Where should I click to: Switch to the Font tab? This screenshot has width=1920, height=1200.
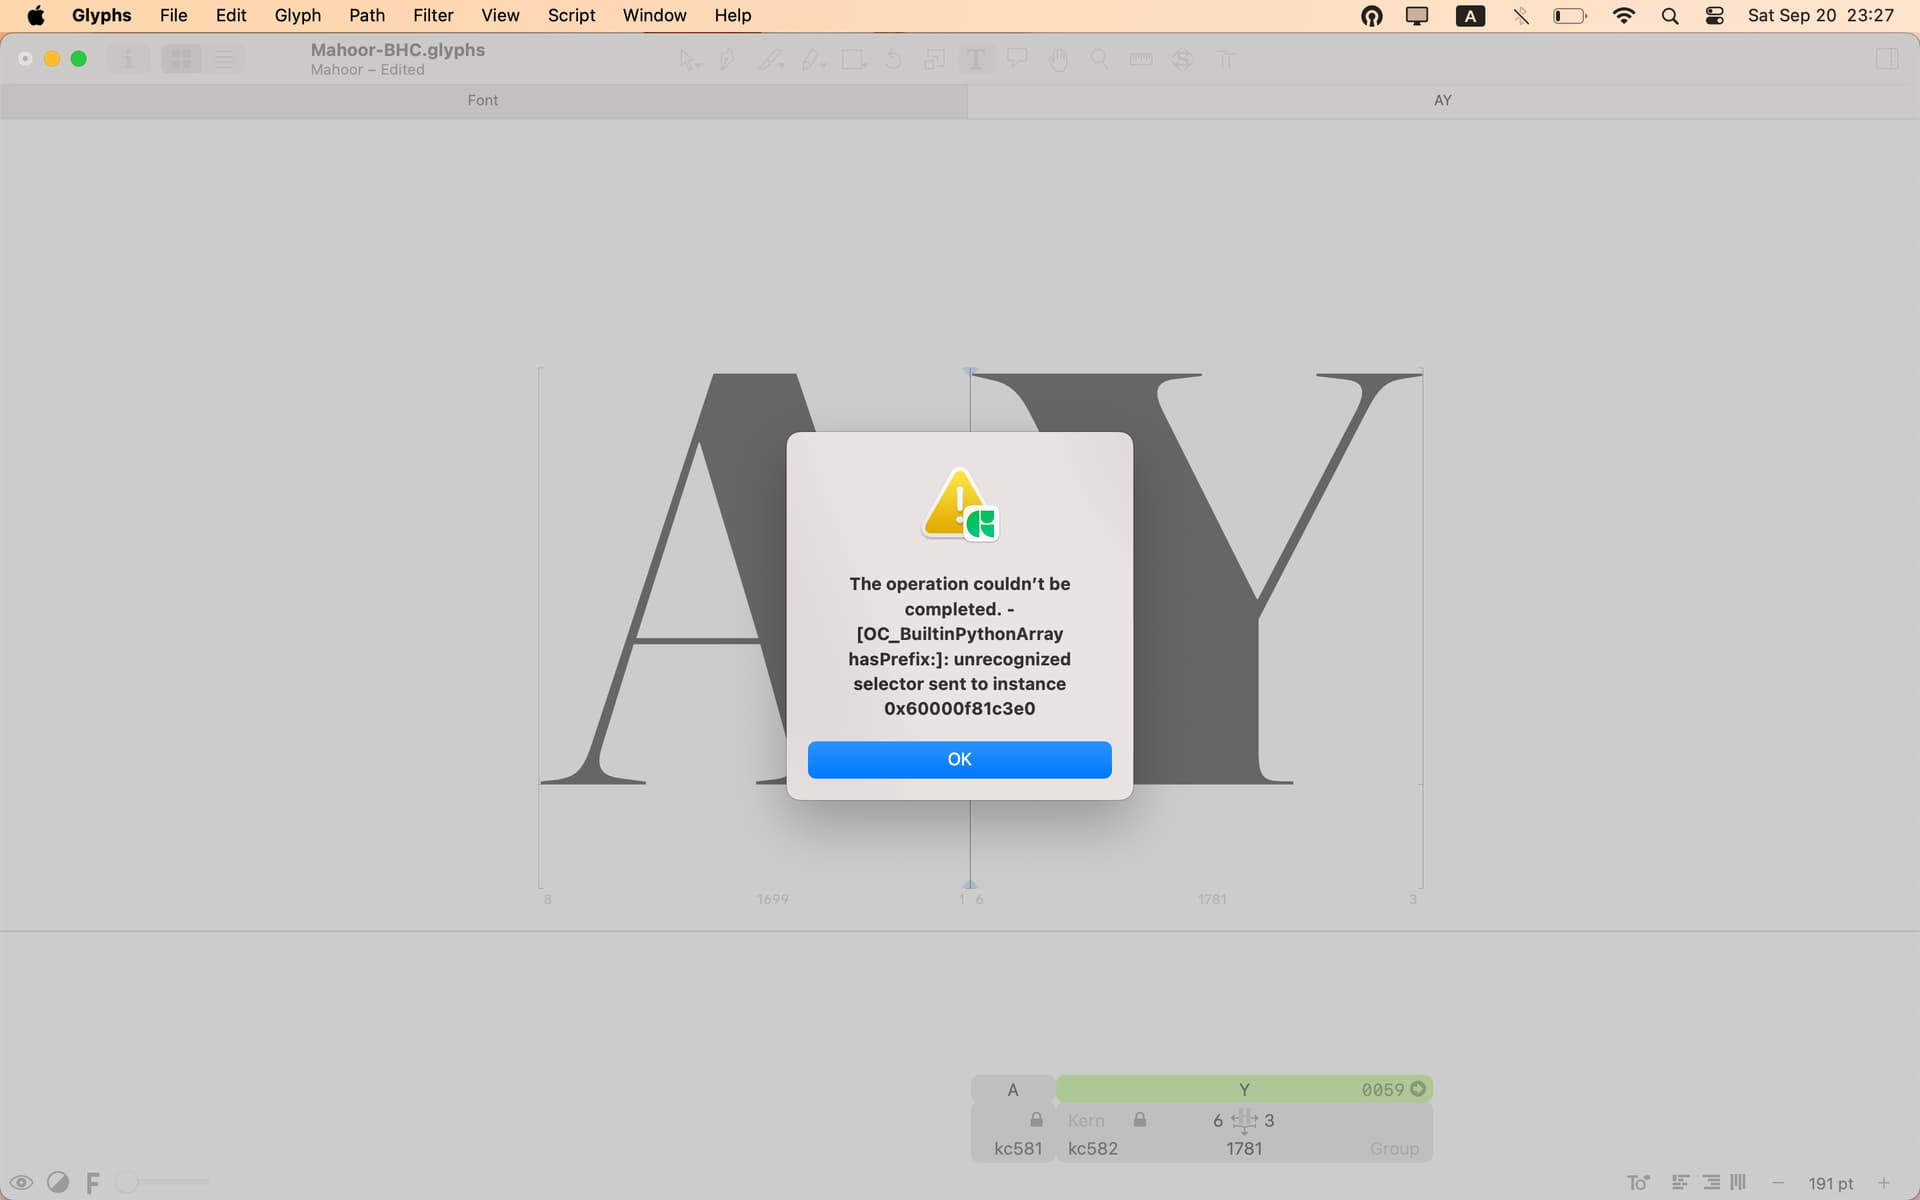point(483,100)
